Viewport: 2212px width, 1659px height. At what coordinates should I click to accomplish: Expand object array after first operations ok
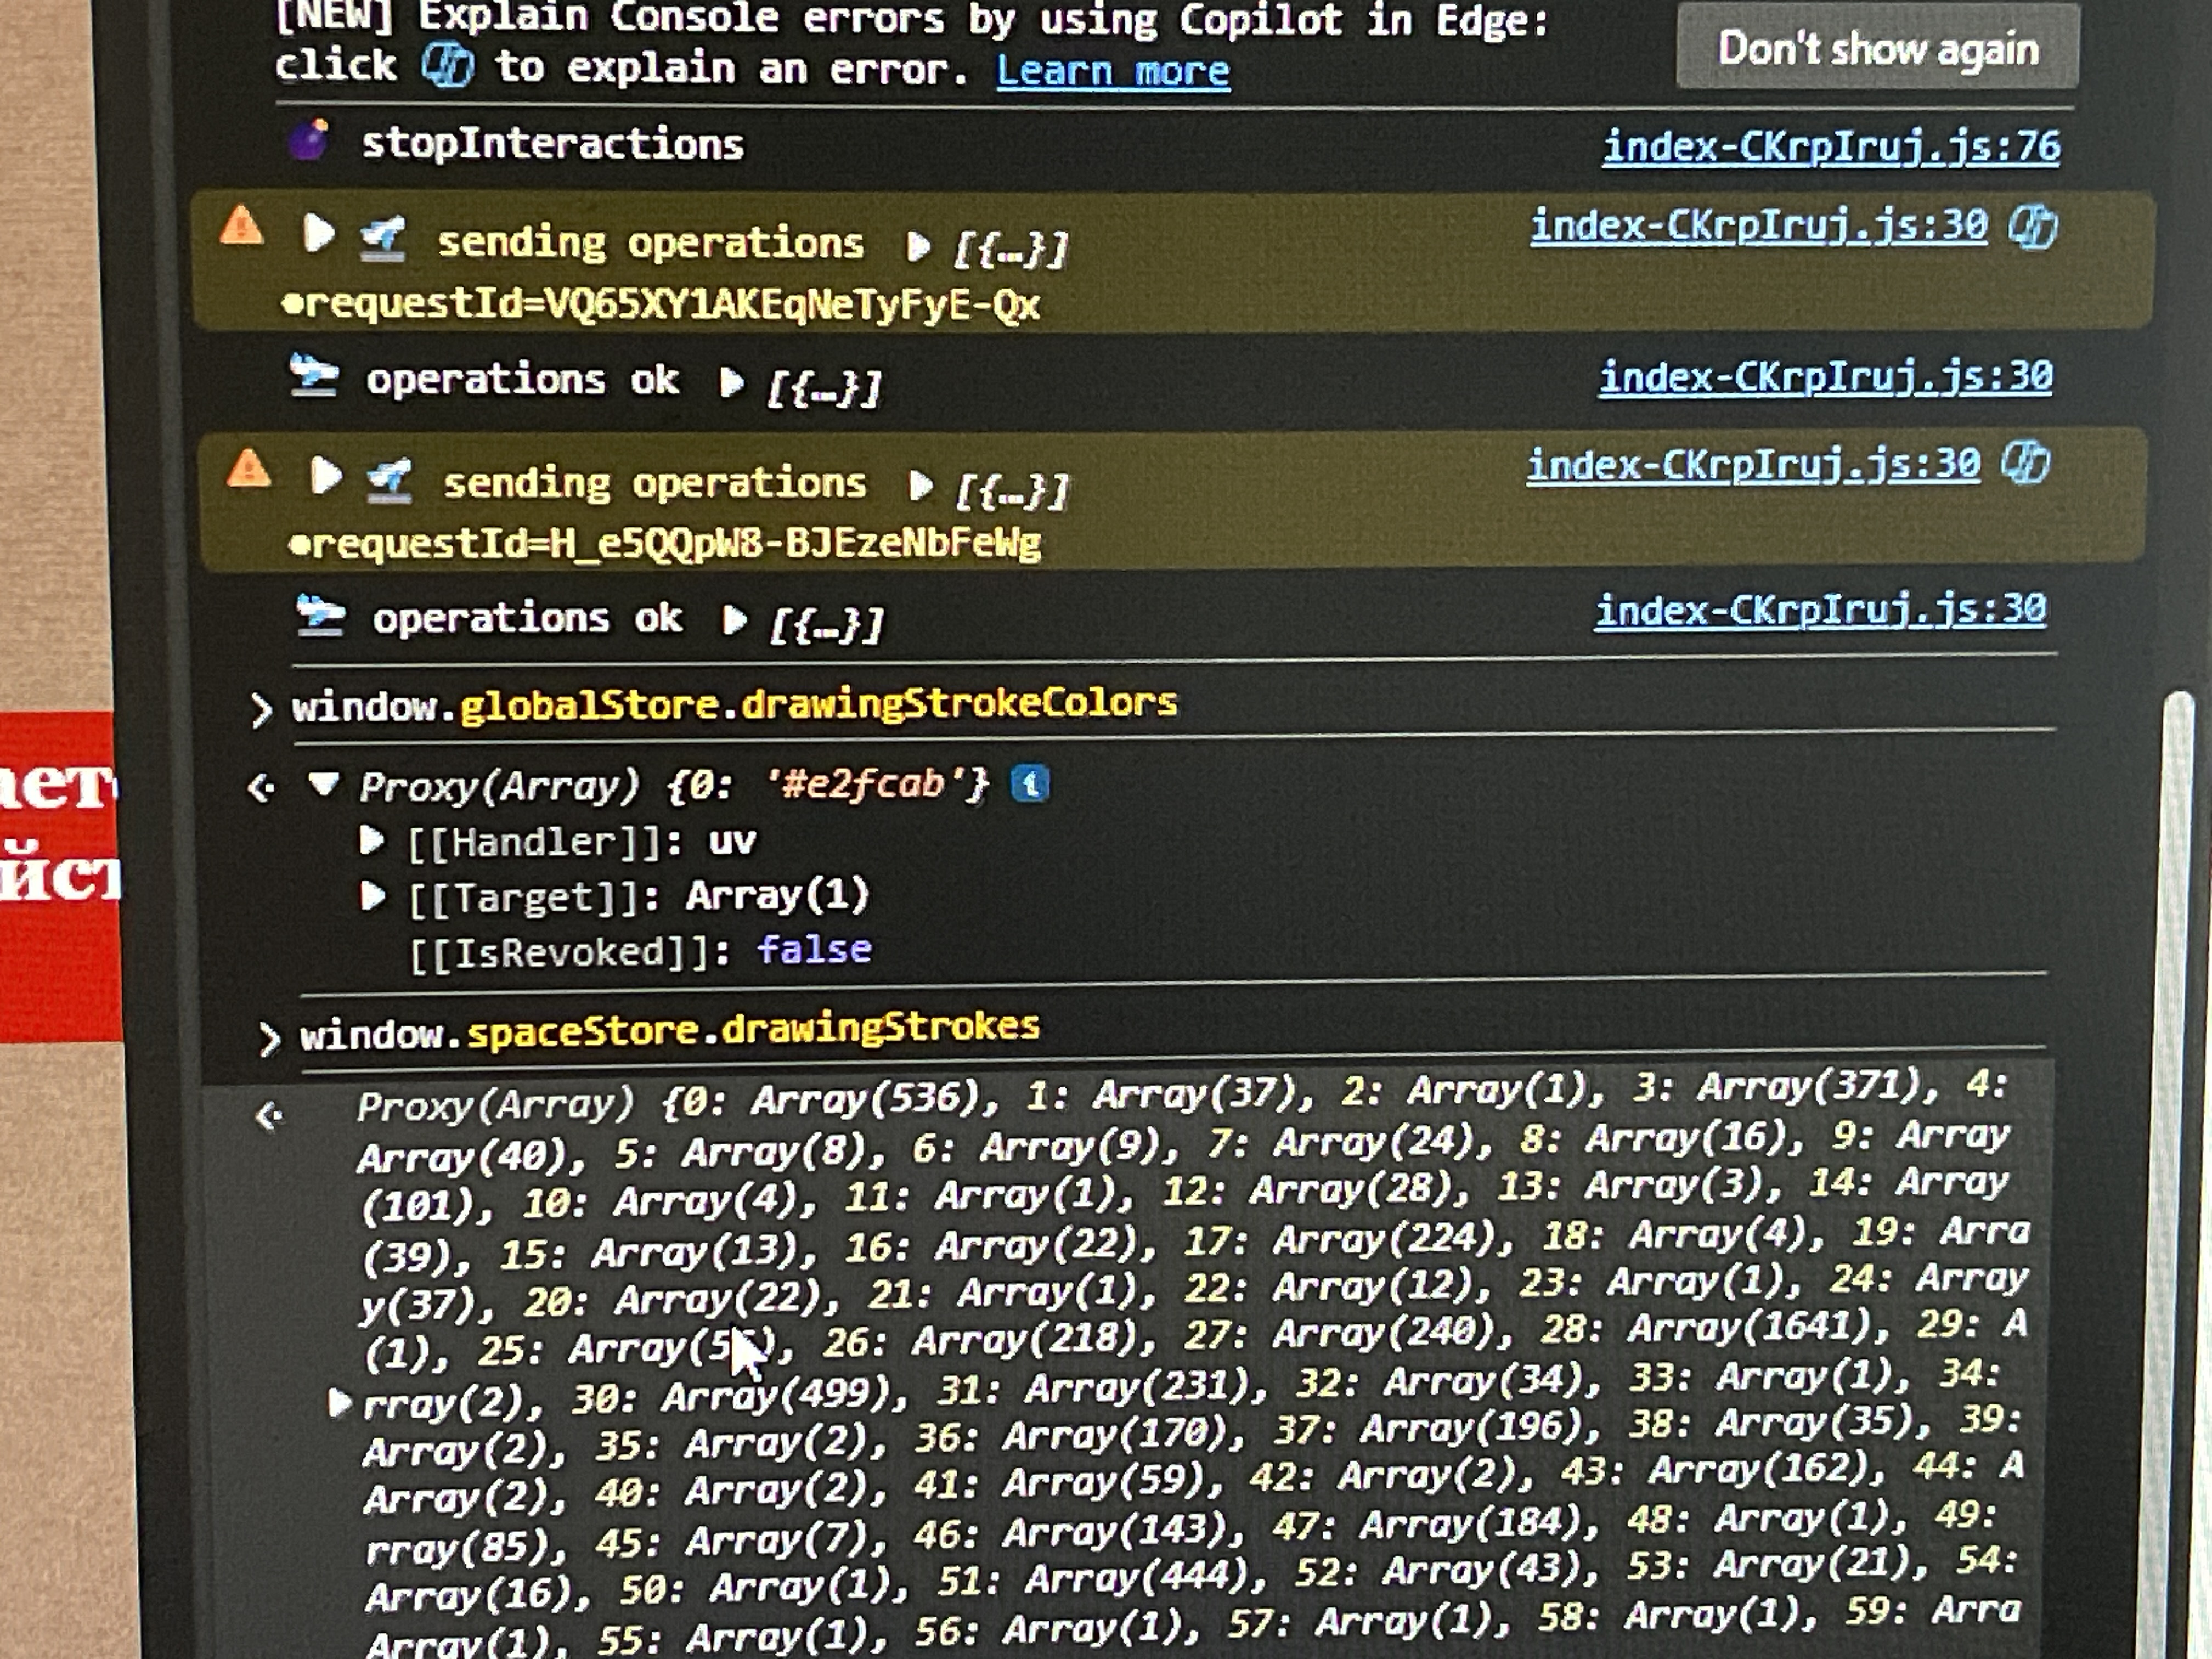[732, 382]
